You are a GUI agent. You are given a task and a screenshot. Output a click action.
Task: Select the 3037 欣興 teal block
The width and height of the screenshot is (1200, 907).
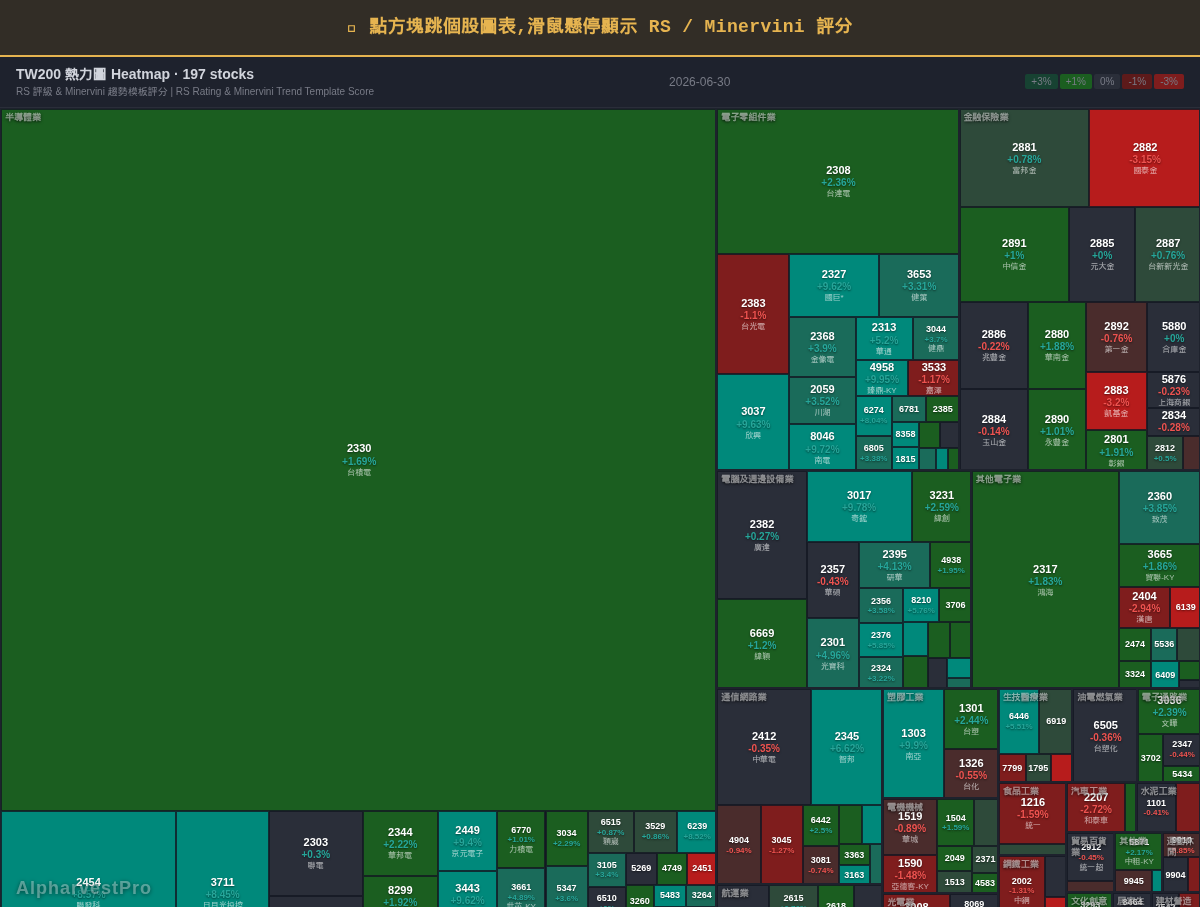click(753, 422)
